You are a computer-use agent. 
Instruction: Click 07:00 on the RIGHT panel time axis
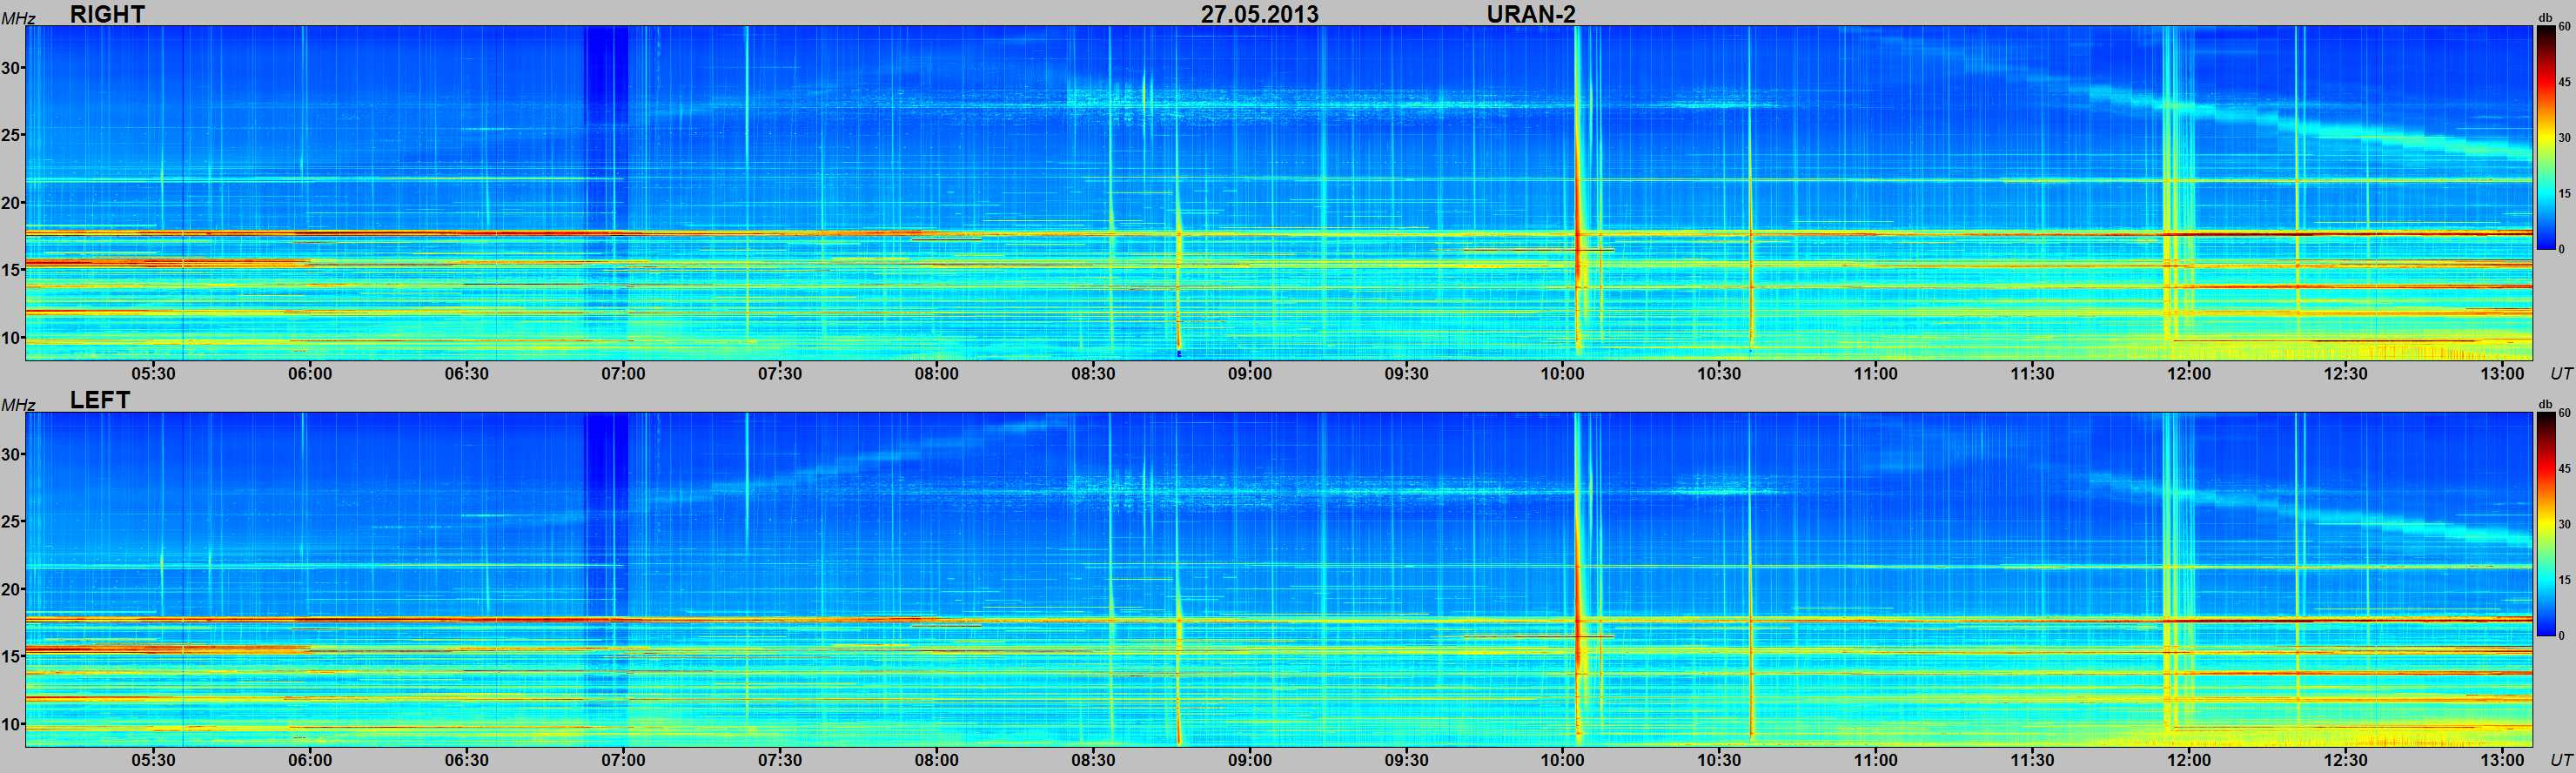pos(623,374)
